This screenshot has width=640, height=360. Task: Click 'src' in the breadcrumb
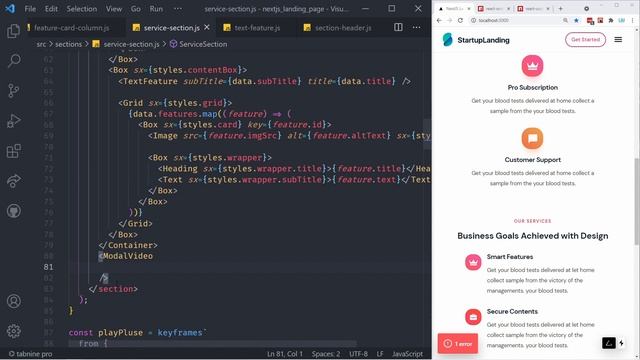pos(41,44)
